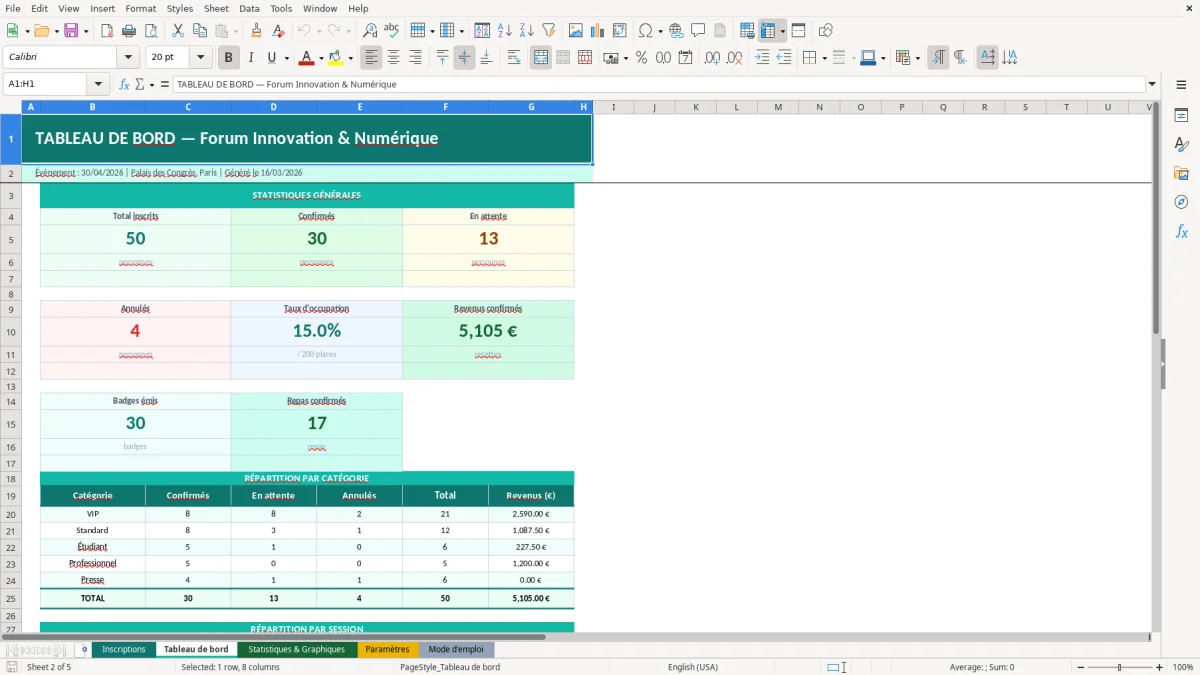
Task: Click column header D
Action: 274,107
